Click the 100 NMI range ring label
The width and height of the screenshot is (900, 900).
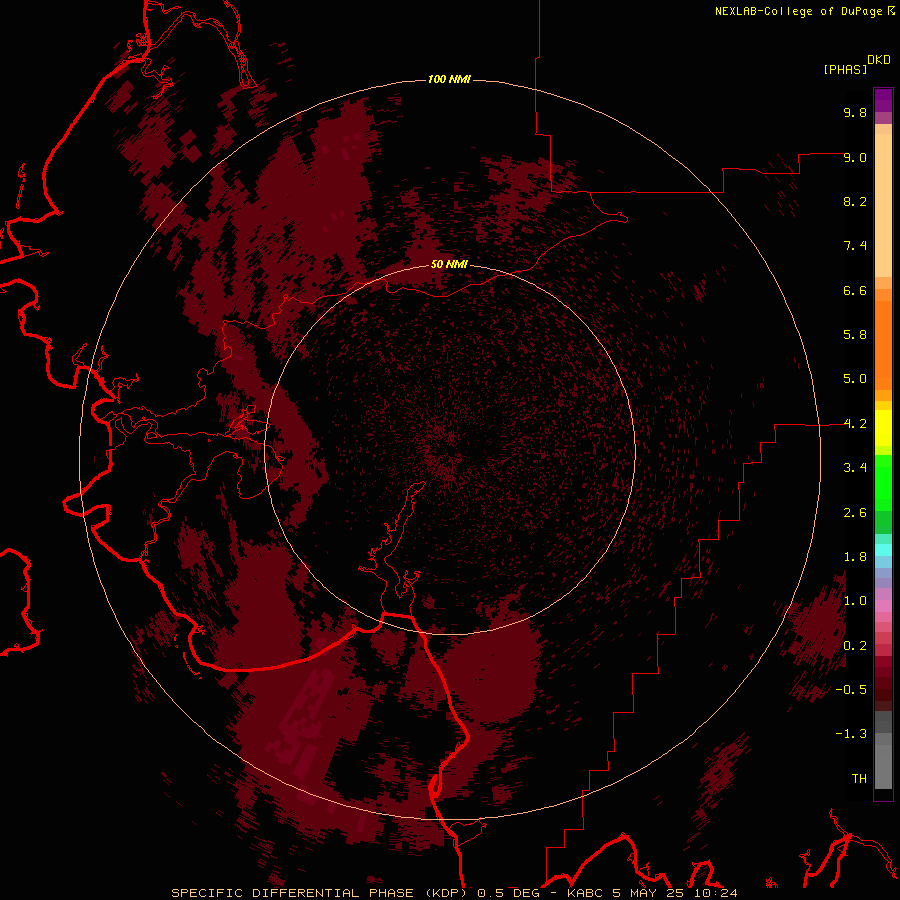(x=449, y=79)
